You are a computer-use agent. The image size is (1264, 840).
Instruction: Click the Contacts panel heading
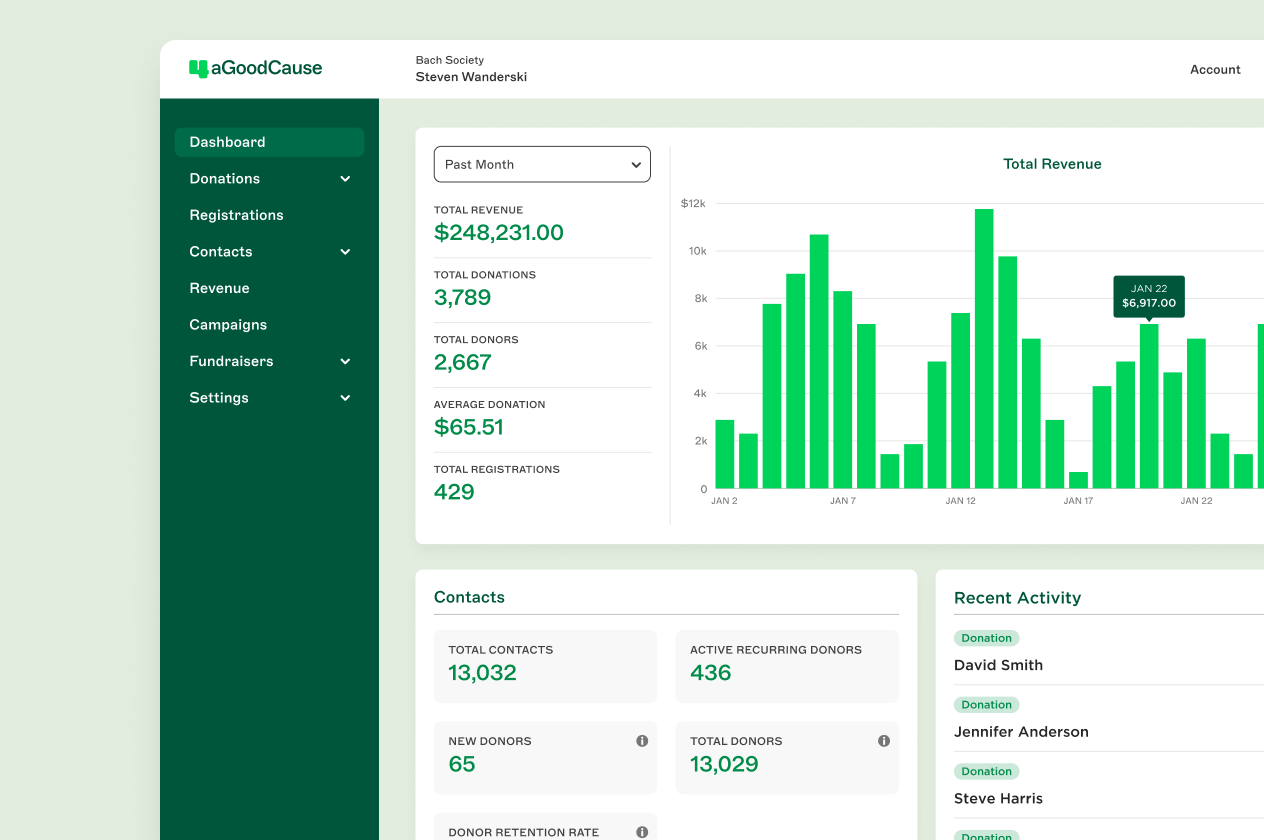469,597
